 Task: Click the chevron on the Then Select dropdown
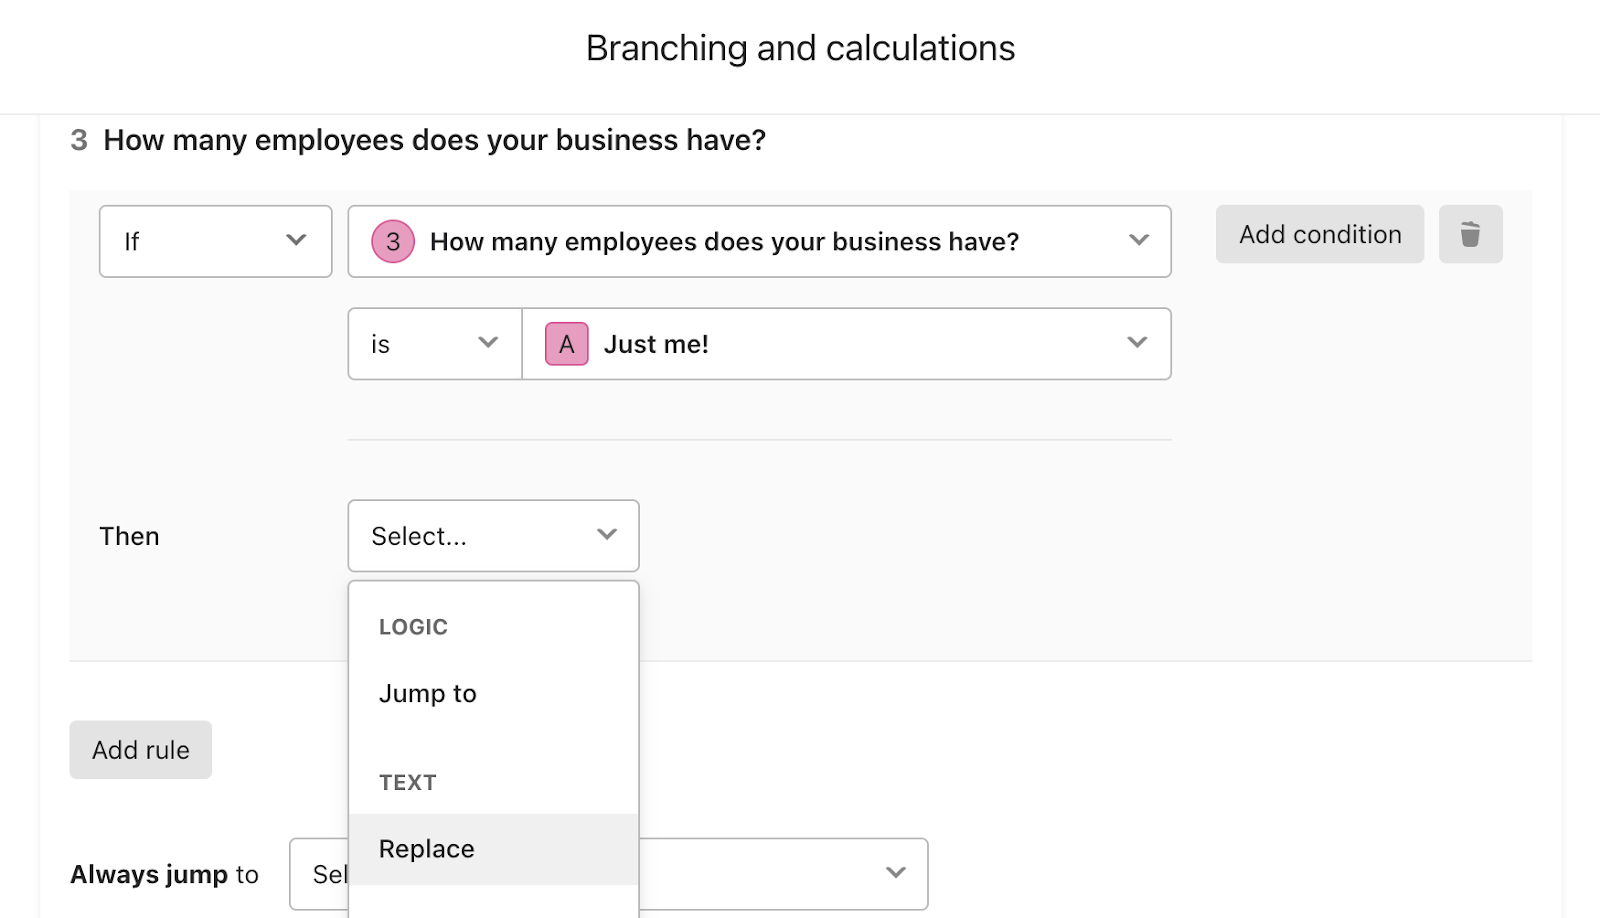(606, 535)
